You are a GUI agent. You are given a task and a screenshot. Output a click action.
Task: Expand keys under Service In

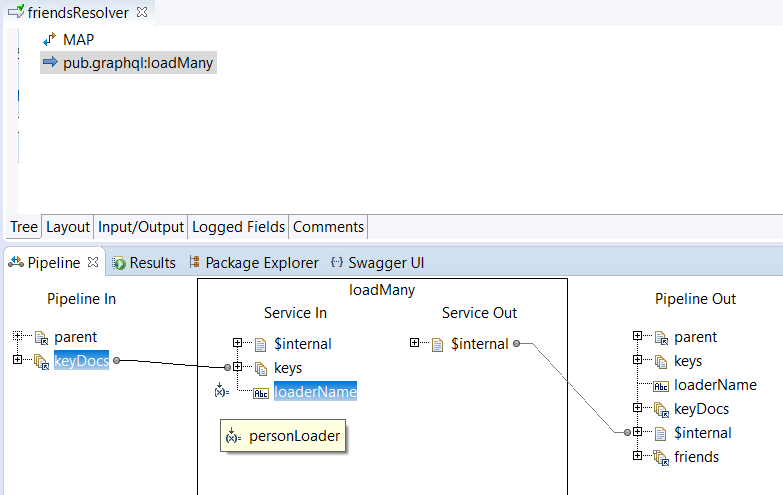[238, 367]
